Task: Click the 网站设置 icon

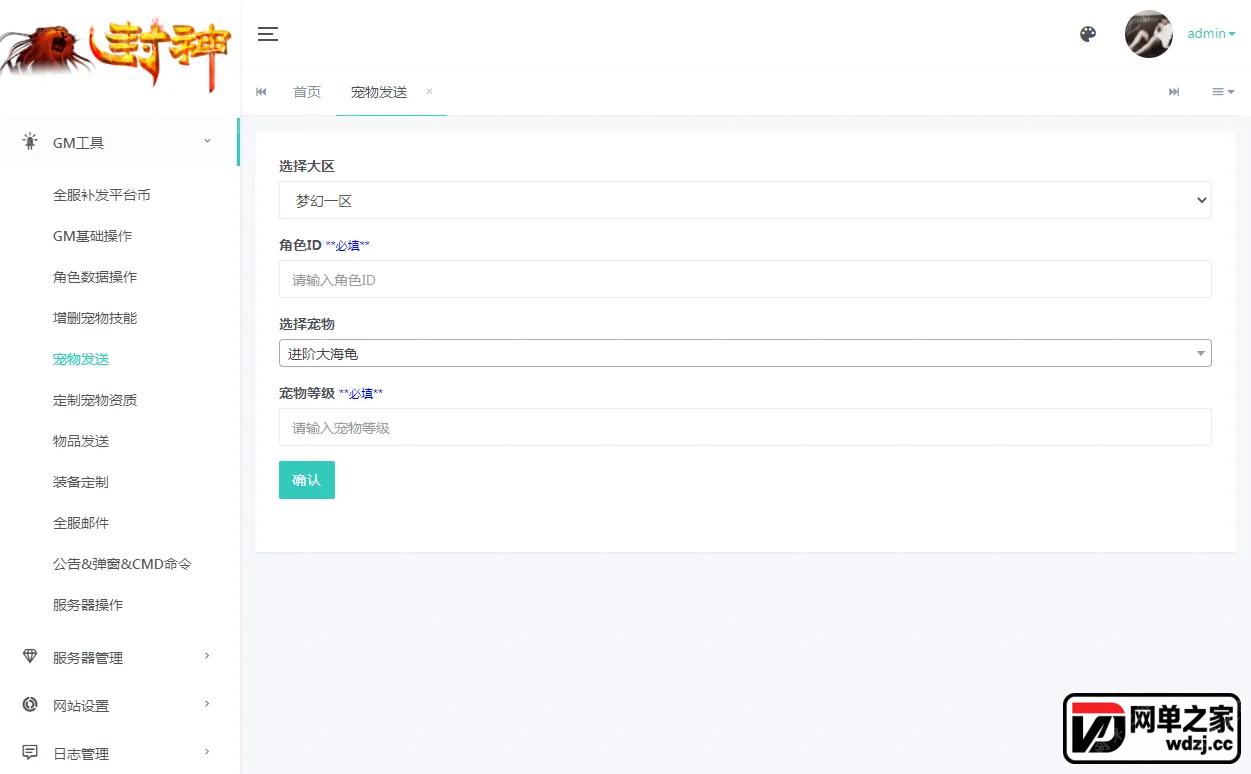Action: click(30, 705)
